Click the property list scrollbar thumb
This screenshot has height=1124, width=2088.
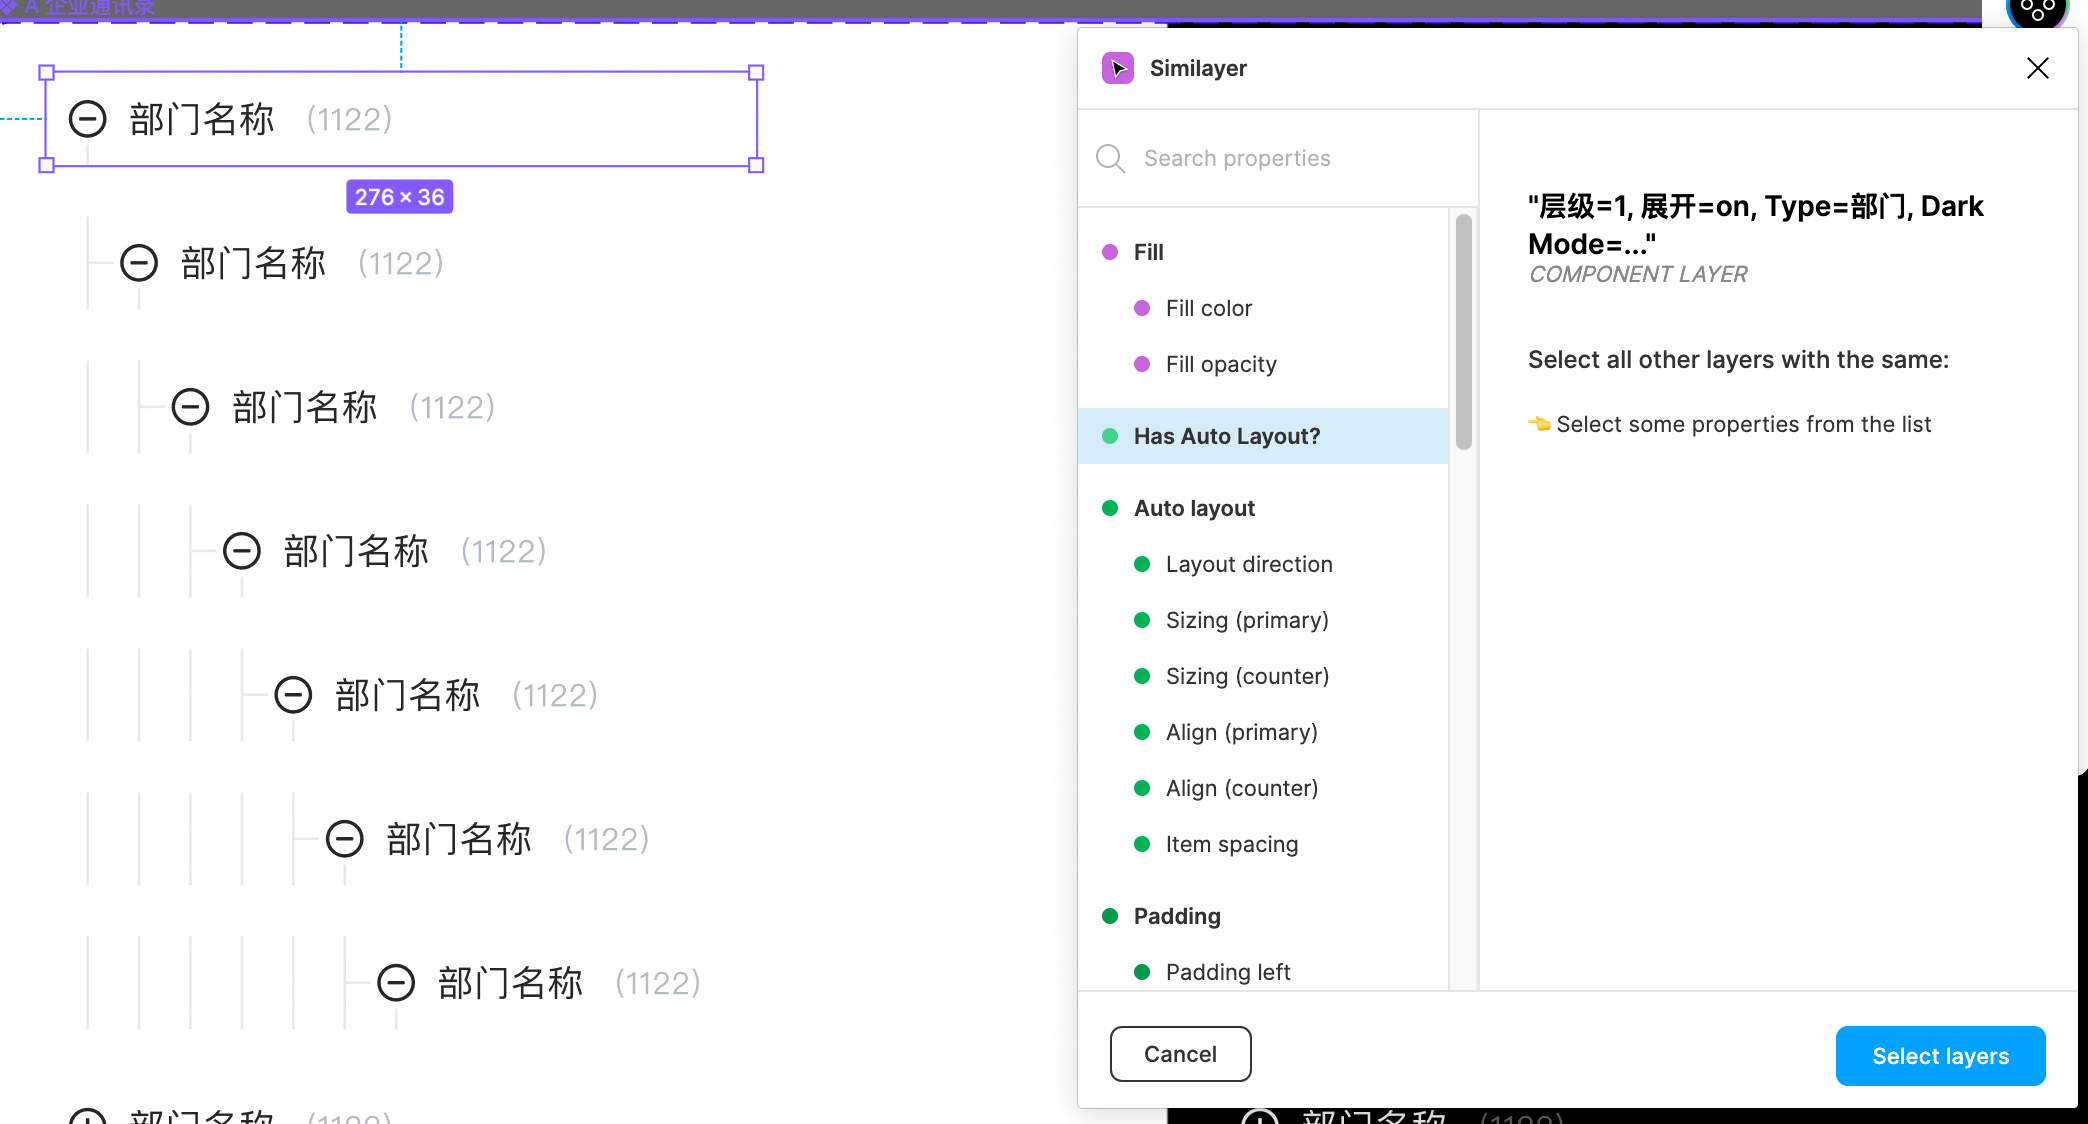click(1463, 332)
